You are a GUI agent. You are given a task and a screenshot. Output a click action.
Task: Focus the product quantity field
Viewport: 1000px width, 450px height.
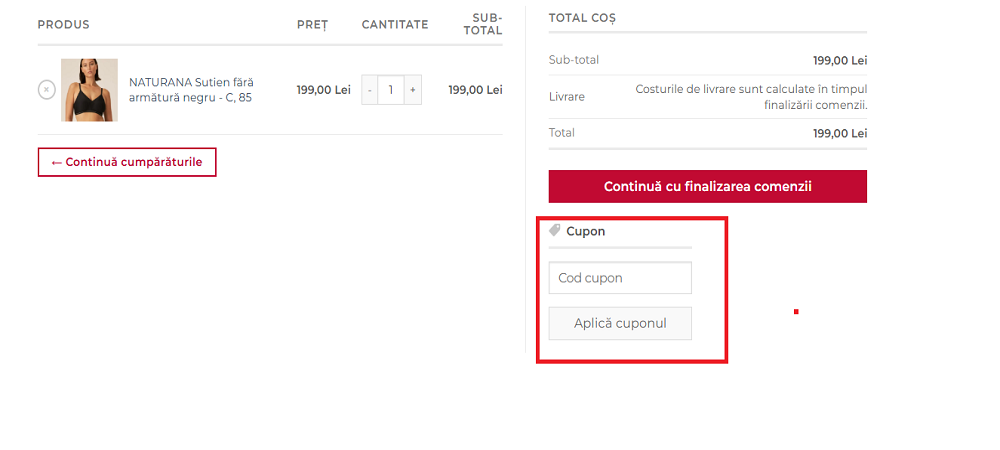391,90
